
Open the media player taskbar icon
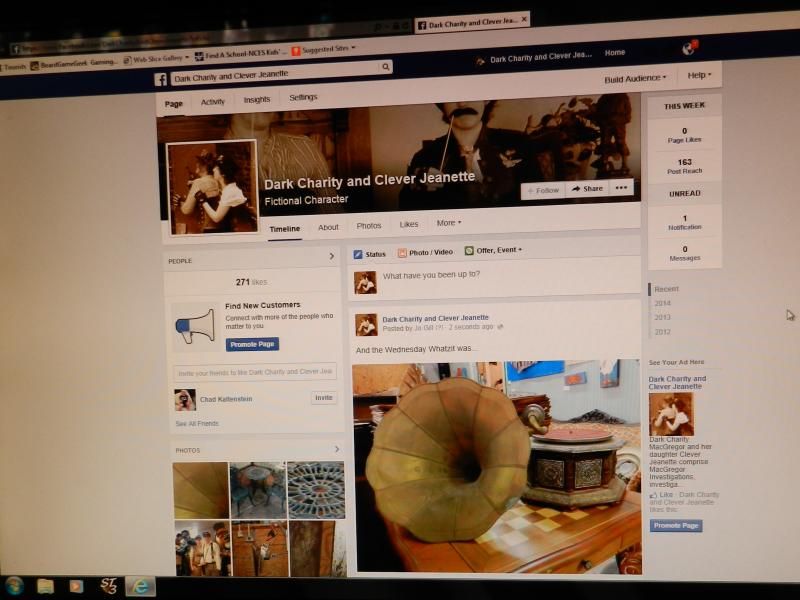[x=77, y=586]
